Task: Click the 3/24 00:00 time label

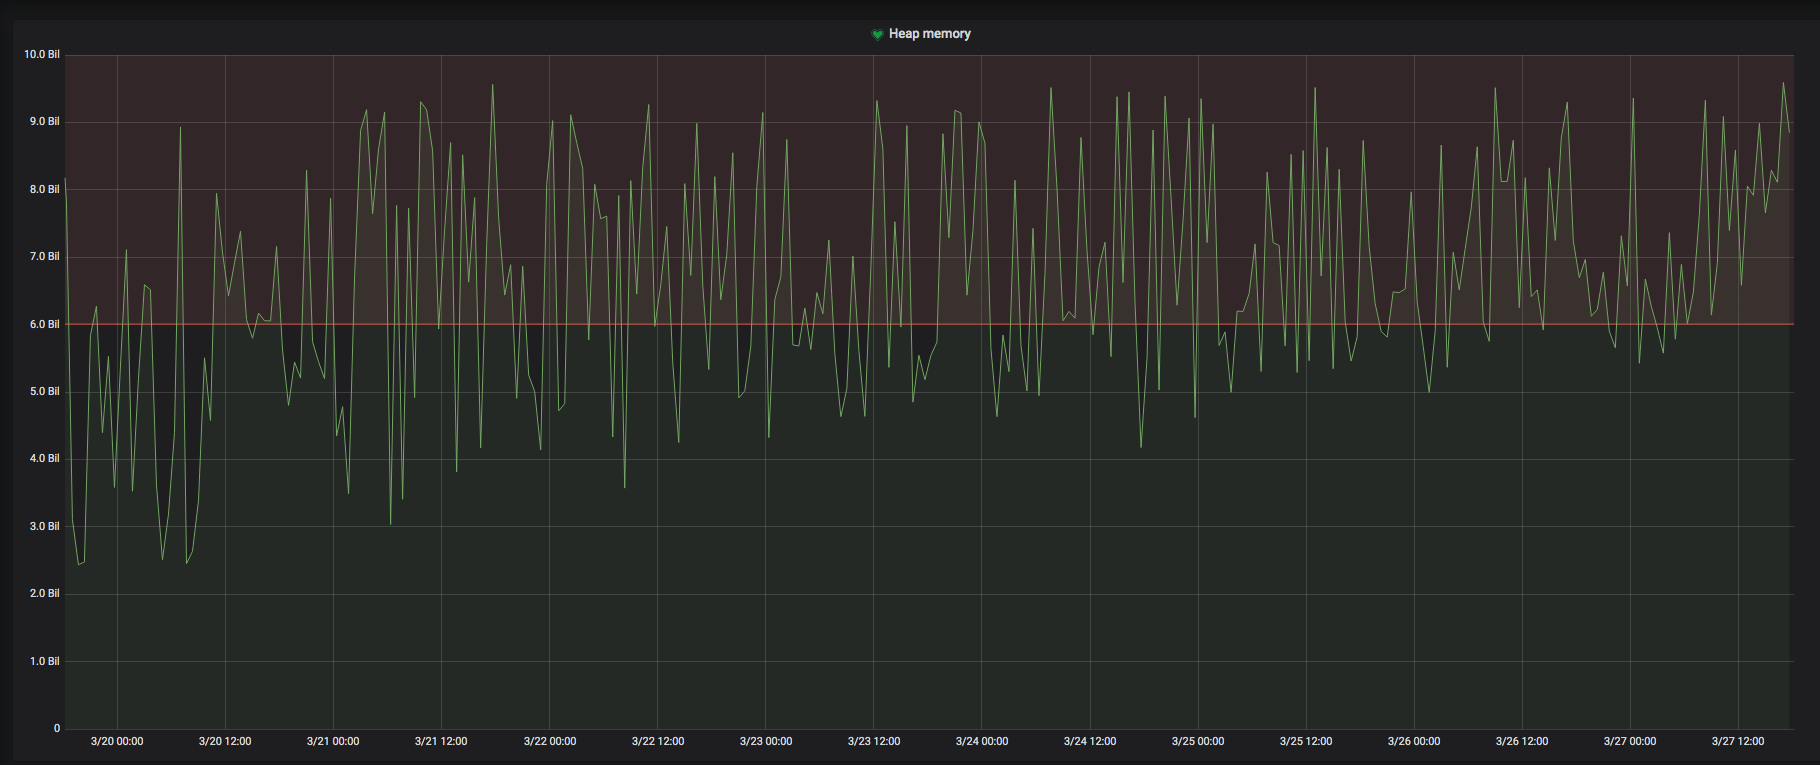Action: coord(982,741)
